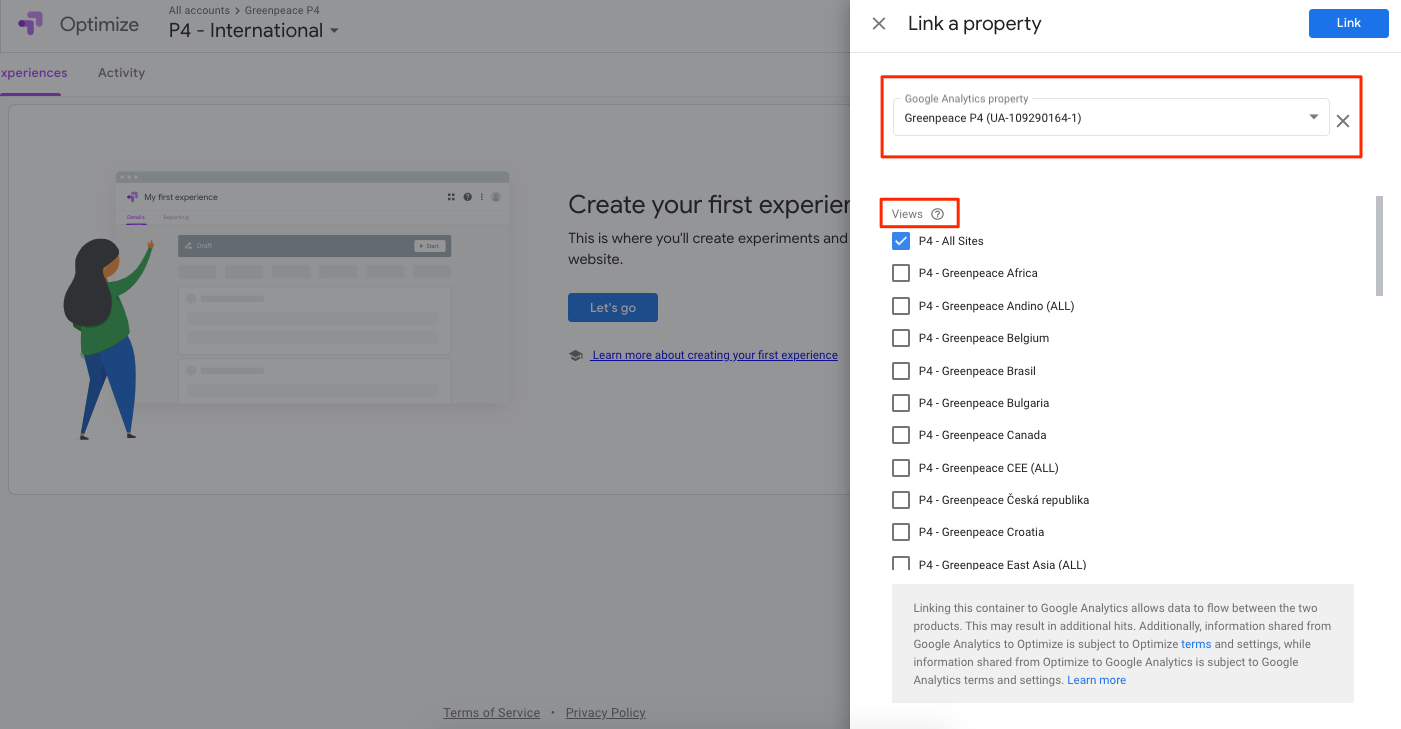Click the Google Optimize logo icon
The width and height of the screenshot is (1401, 729).
[x=30, y=24]
